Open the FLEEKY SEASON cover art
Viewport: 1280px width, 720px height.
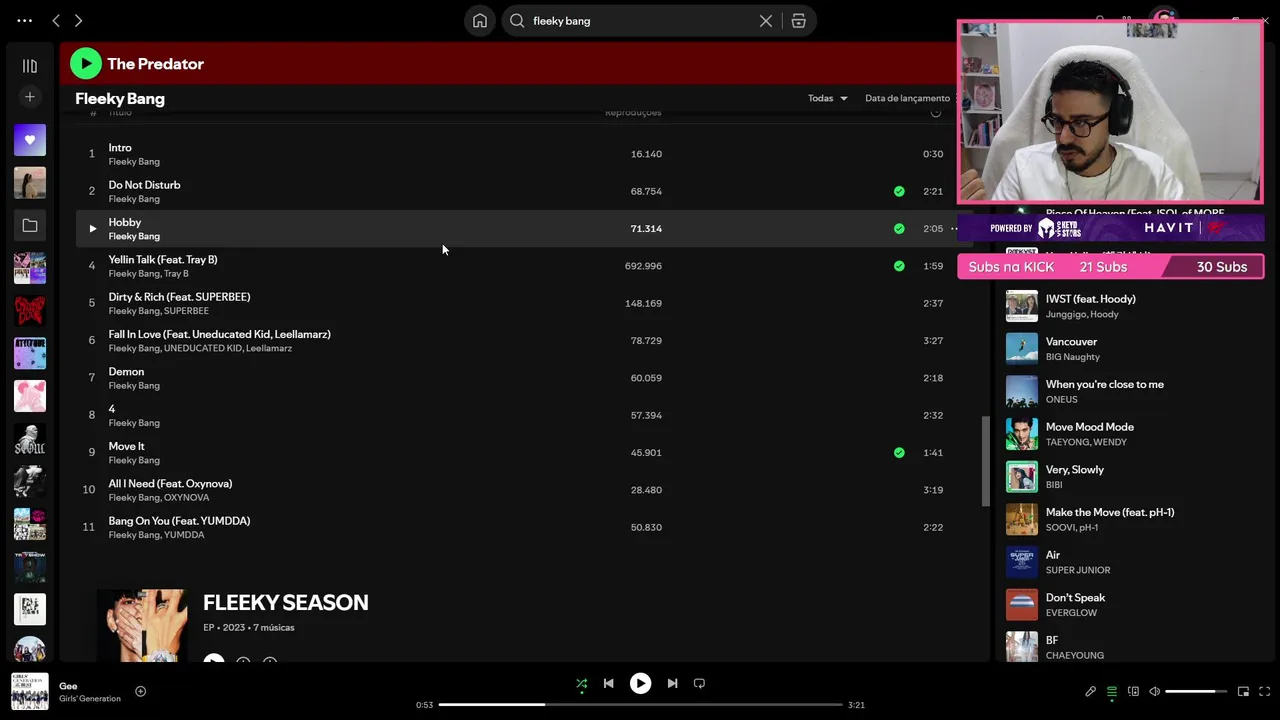point(142,625)
